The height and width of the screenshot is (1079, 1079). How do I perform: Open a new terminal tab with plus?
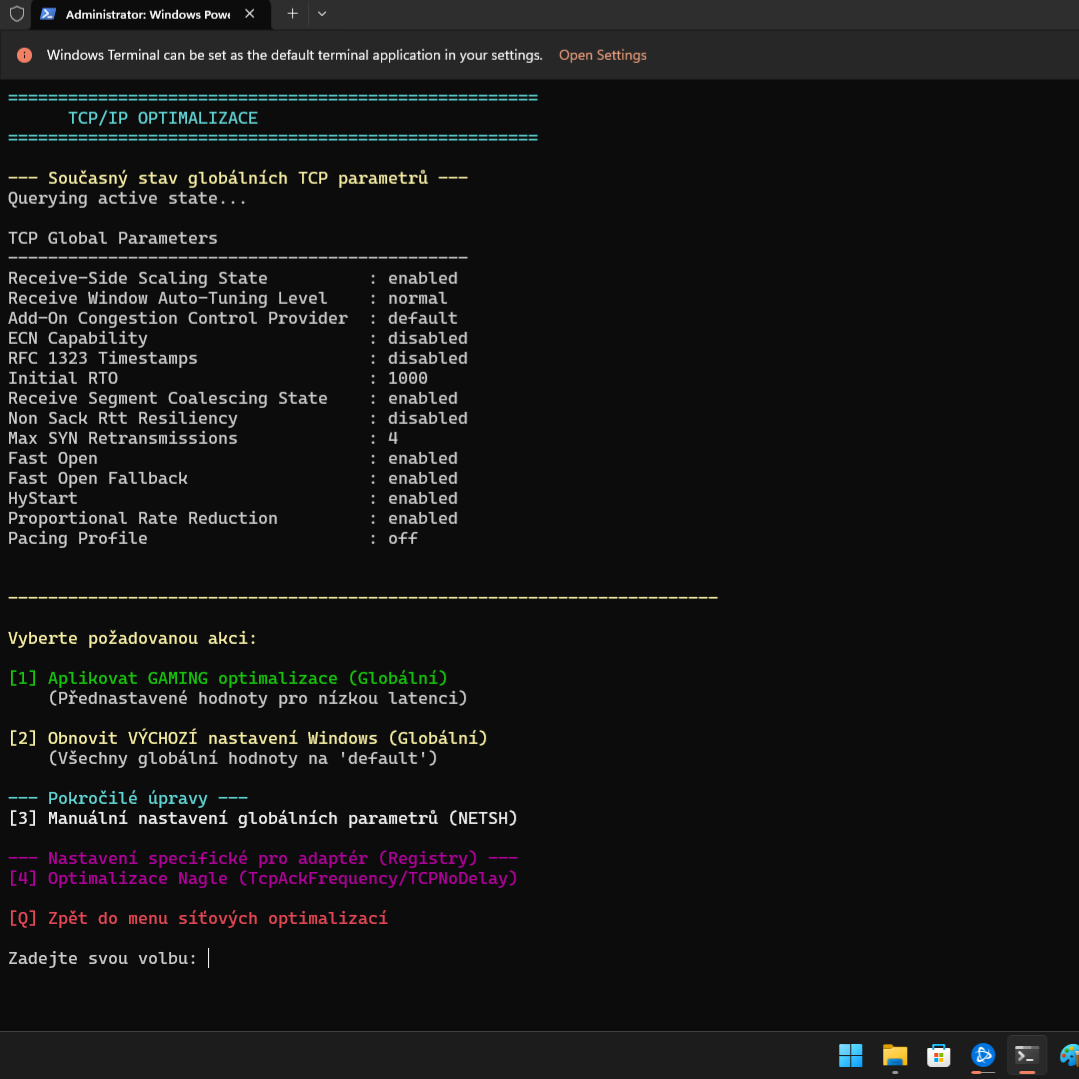tap(292, 14)
